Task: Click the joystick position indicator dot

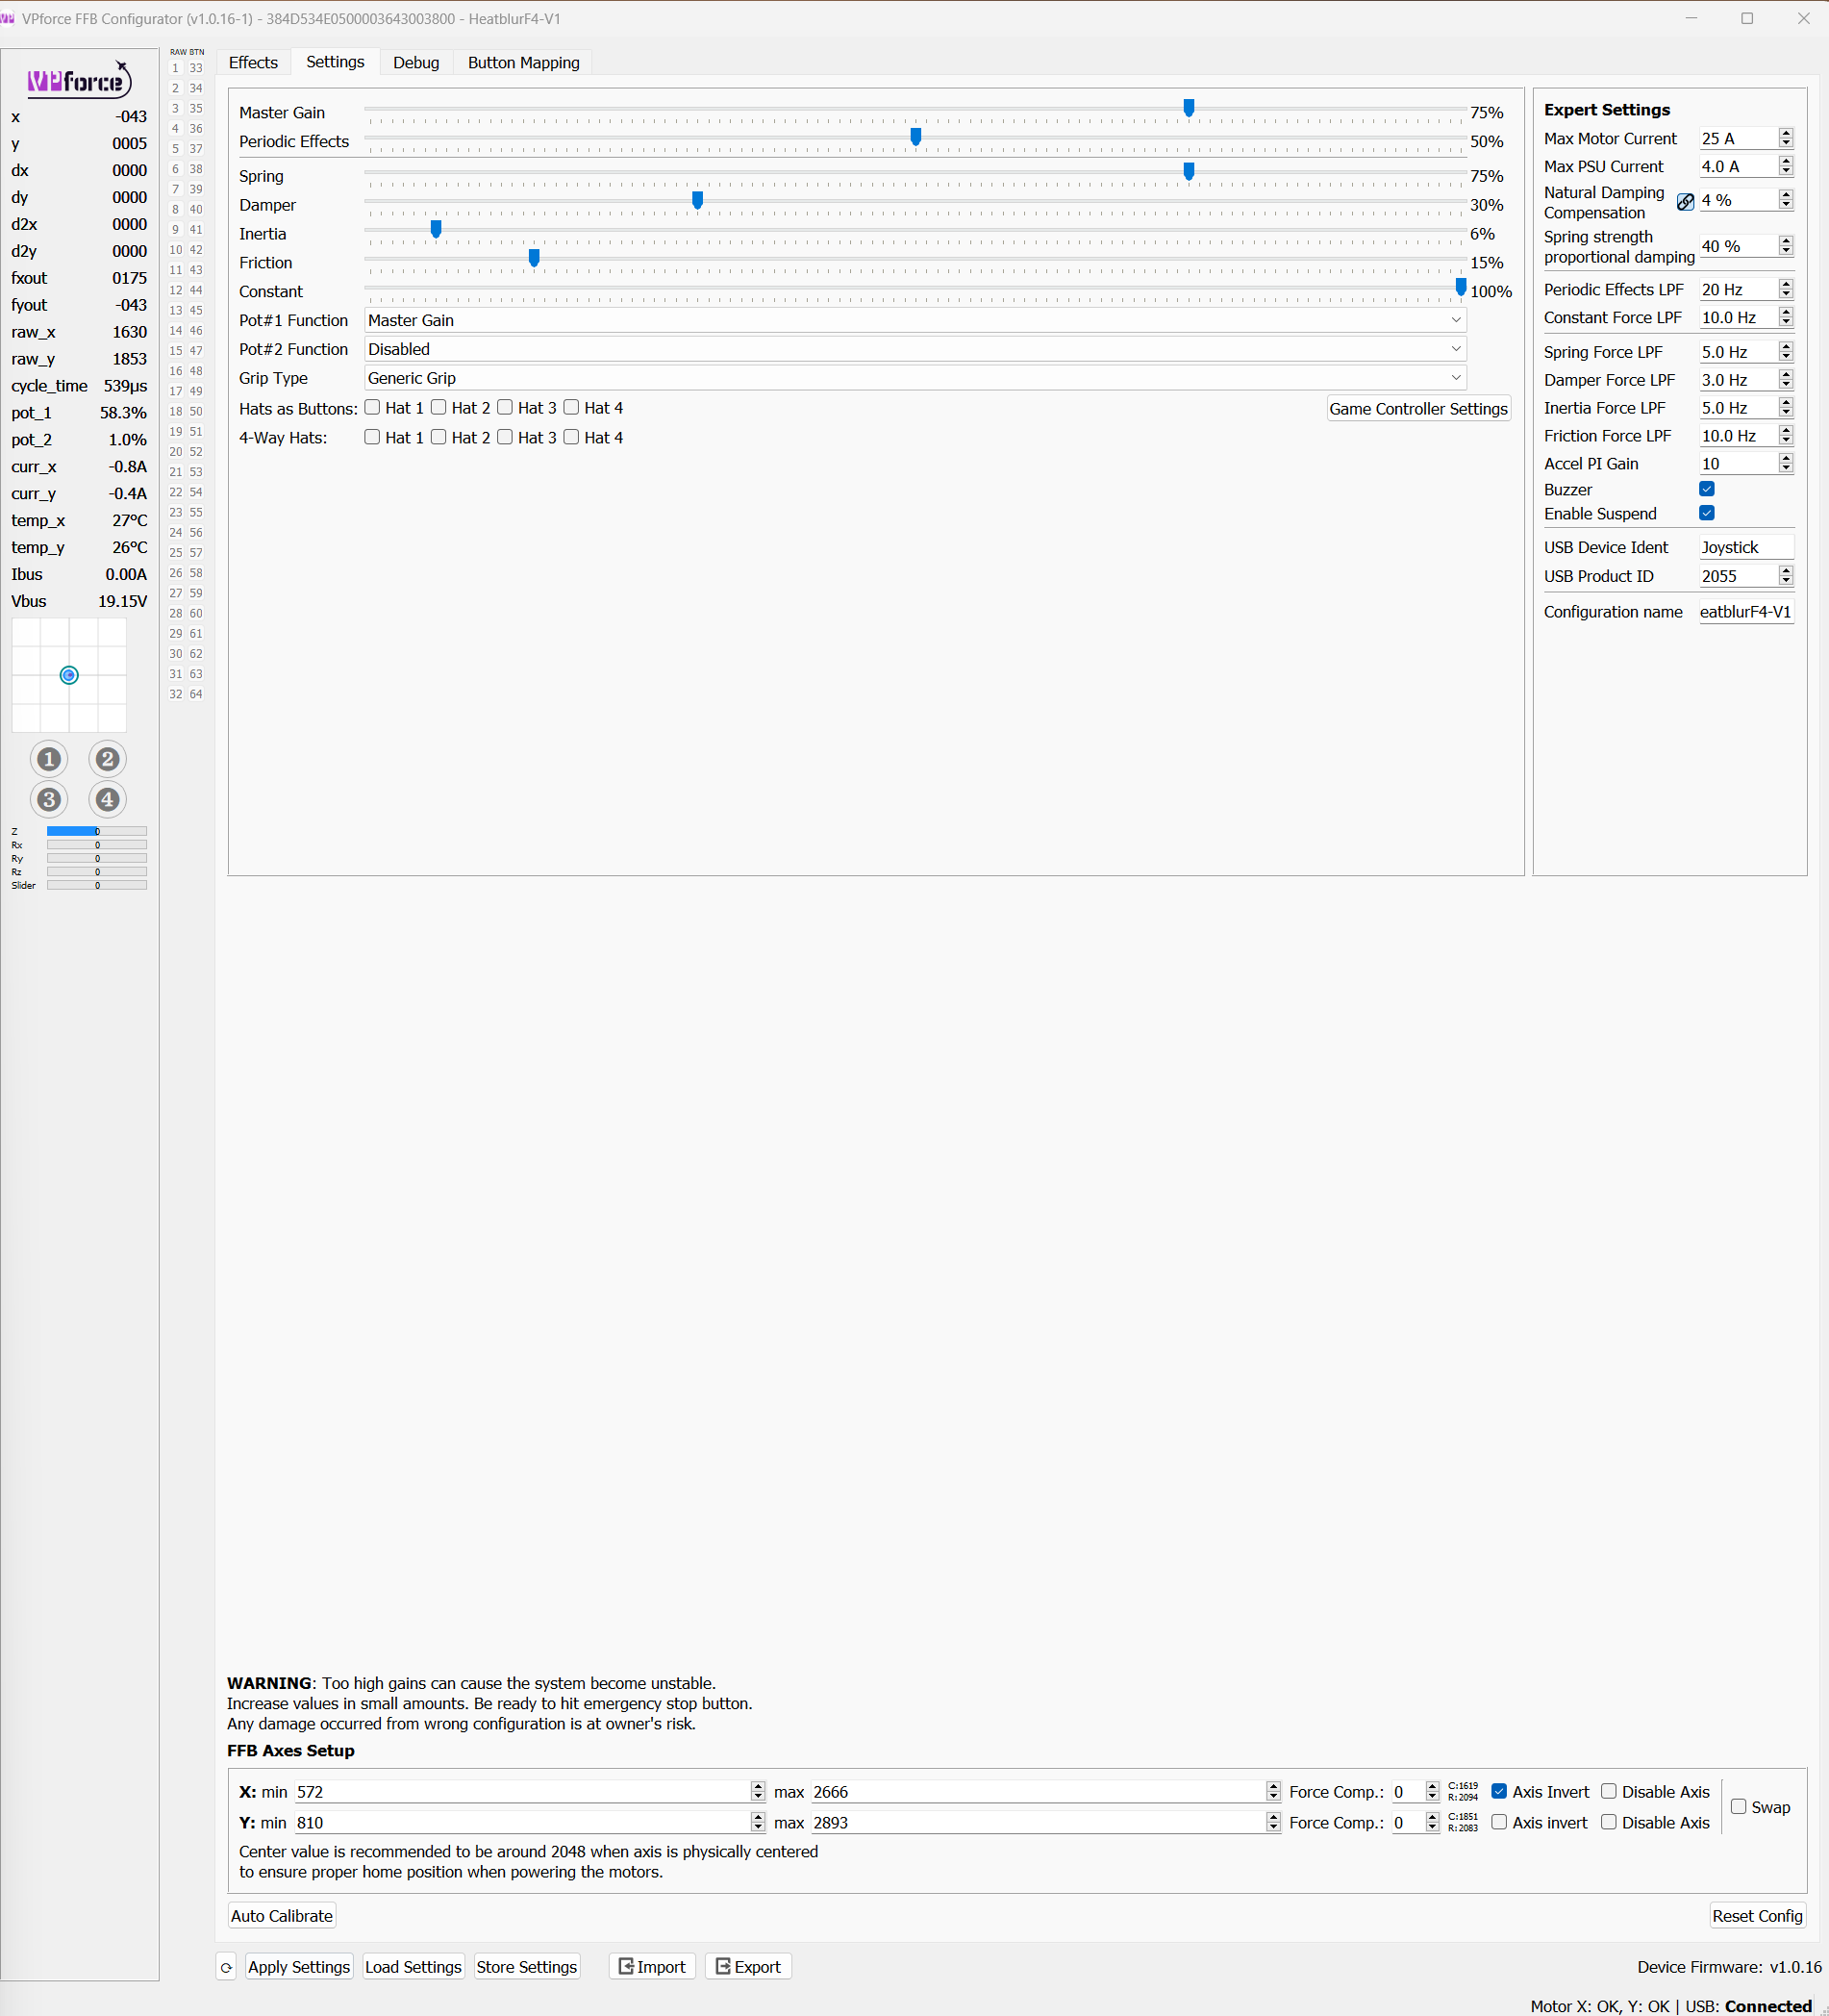Action: (69, 675)
